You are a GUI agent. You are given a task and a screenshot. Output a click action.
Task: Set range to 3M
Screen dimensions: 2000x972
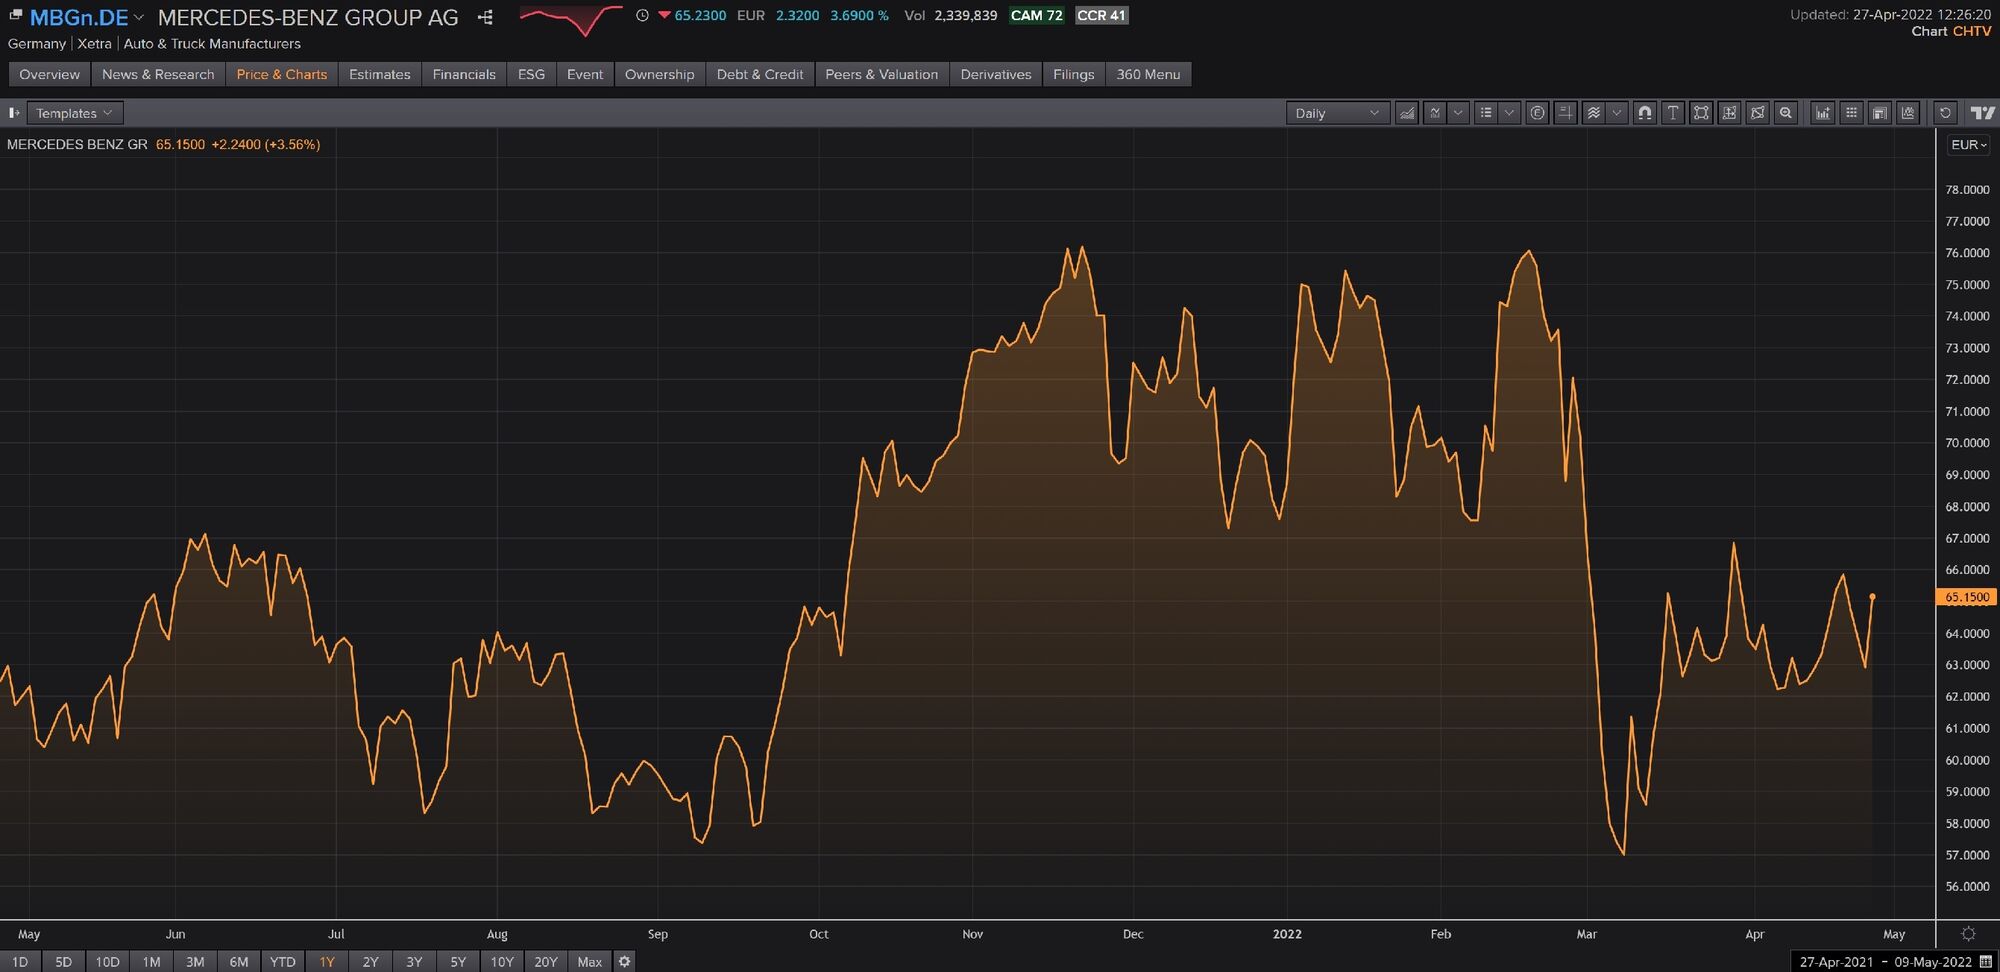tap(195, 962)
